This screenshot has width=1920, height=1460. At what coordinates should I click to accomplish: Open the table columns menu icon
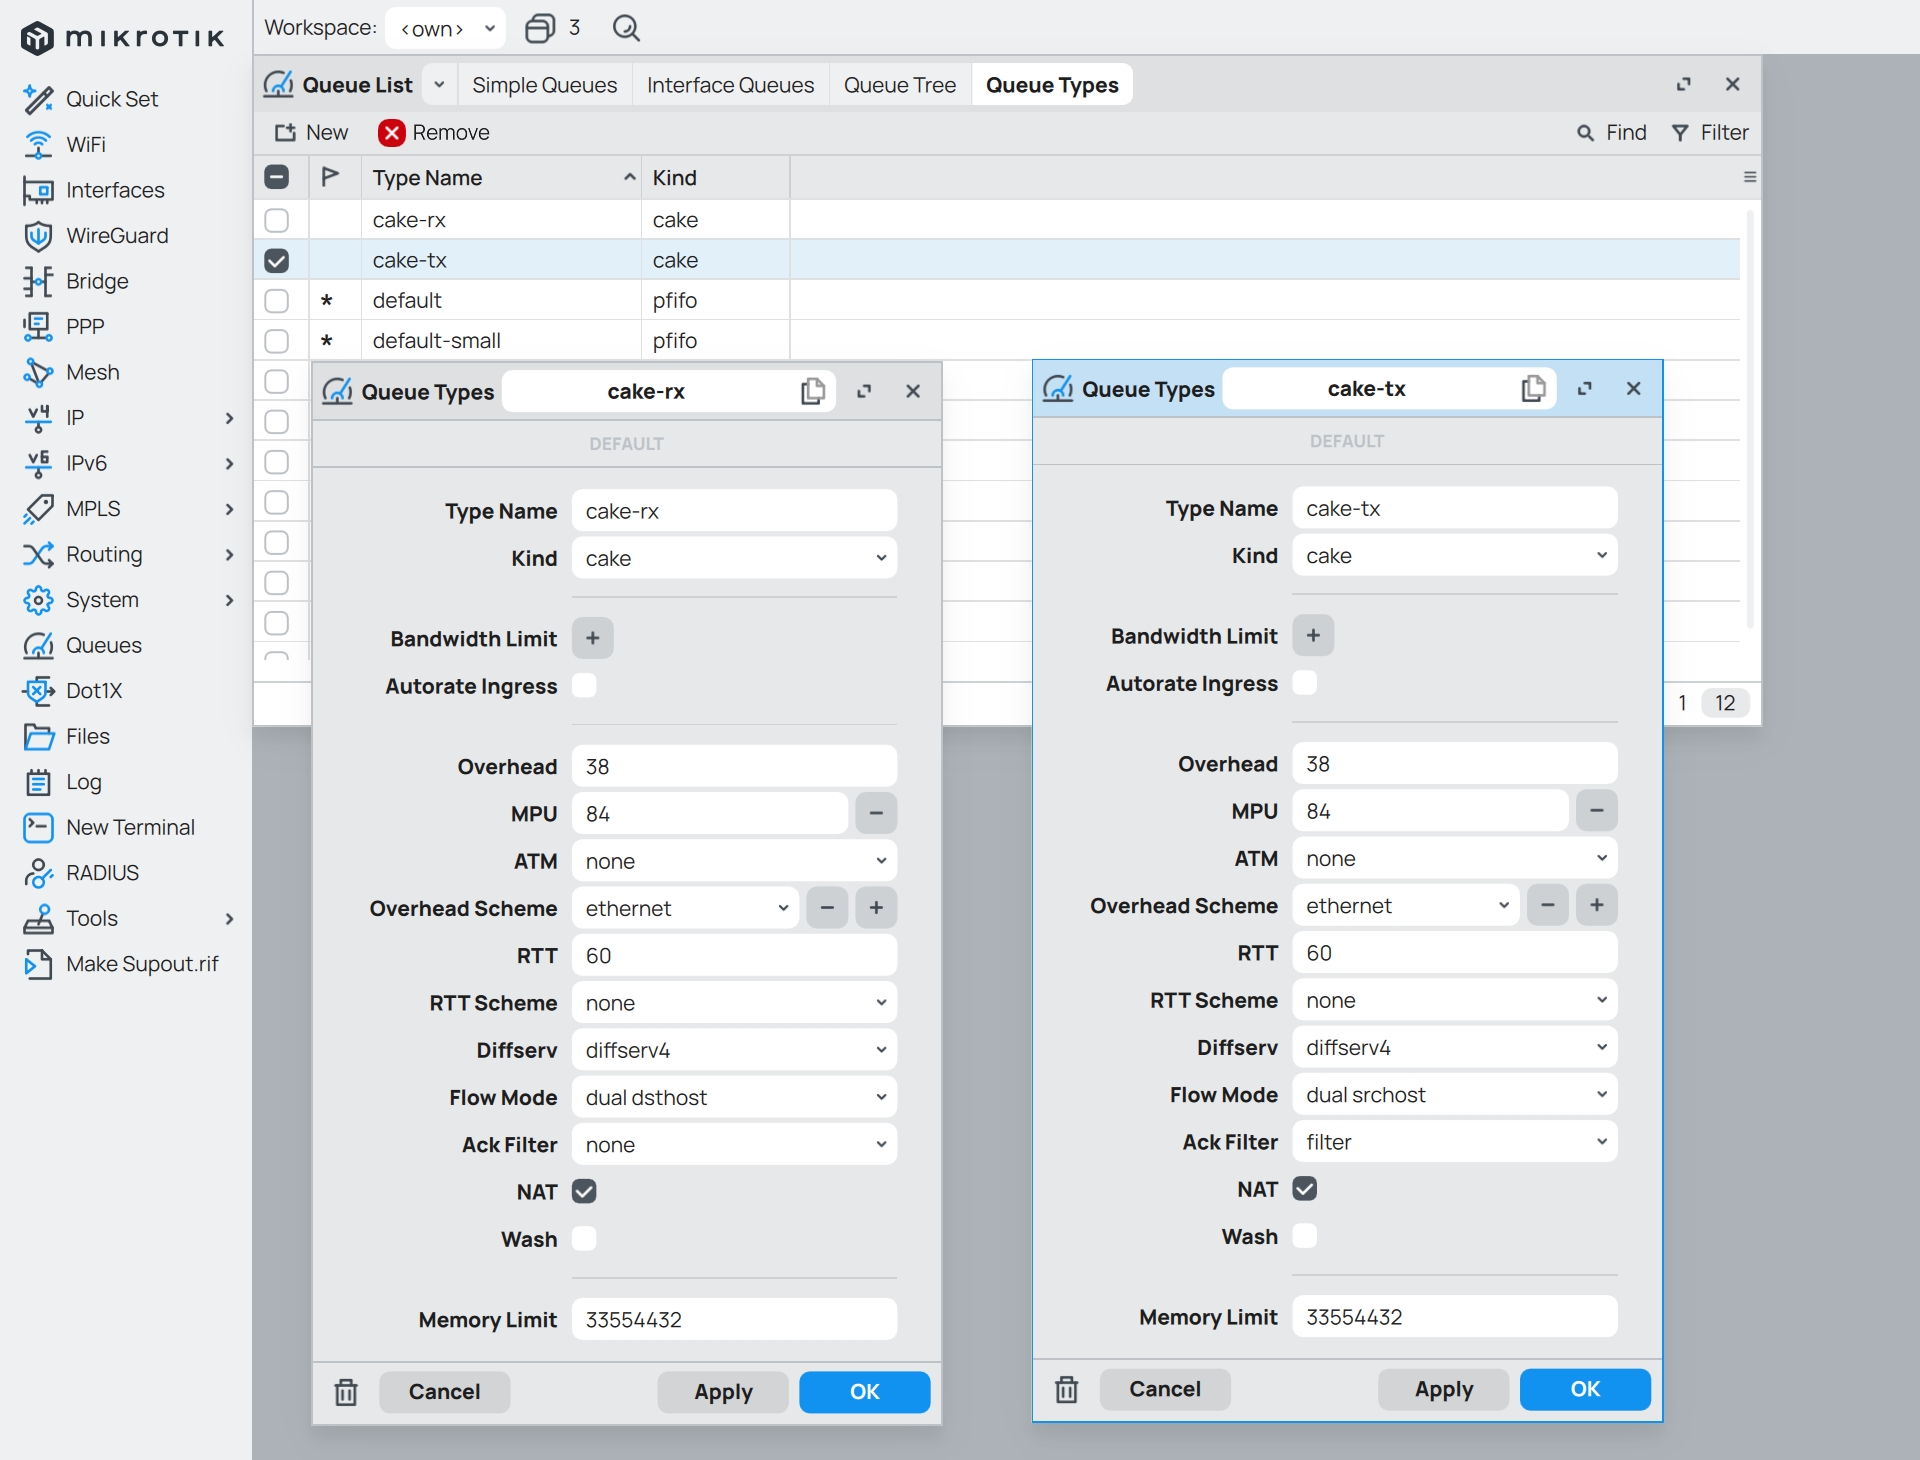pos(1750,177)
